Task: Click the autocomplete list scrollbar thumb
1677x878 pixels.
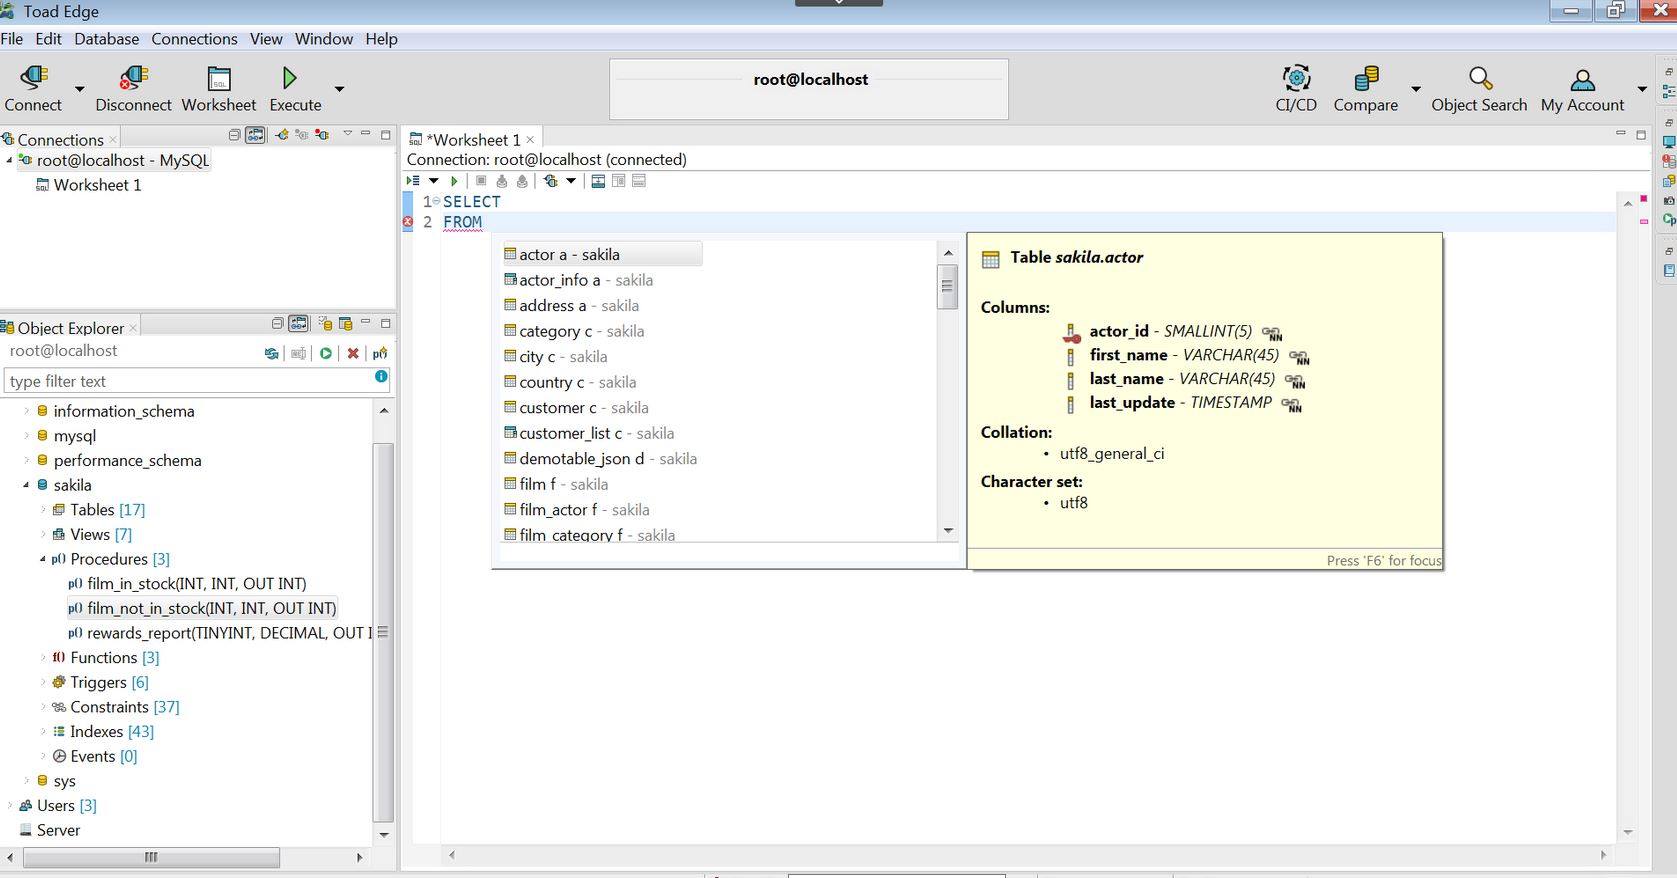Action: 947,288
